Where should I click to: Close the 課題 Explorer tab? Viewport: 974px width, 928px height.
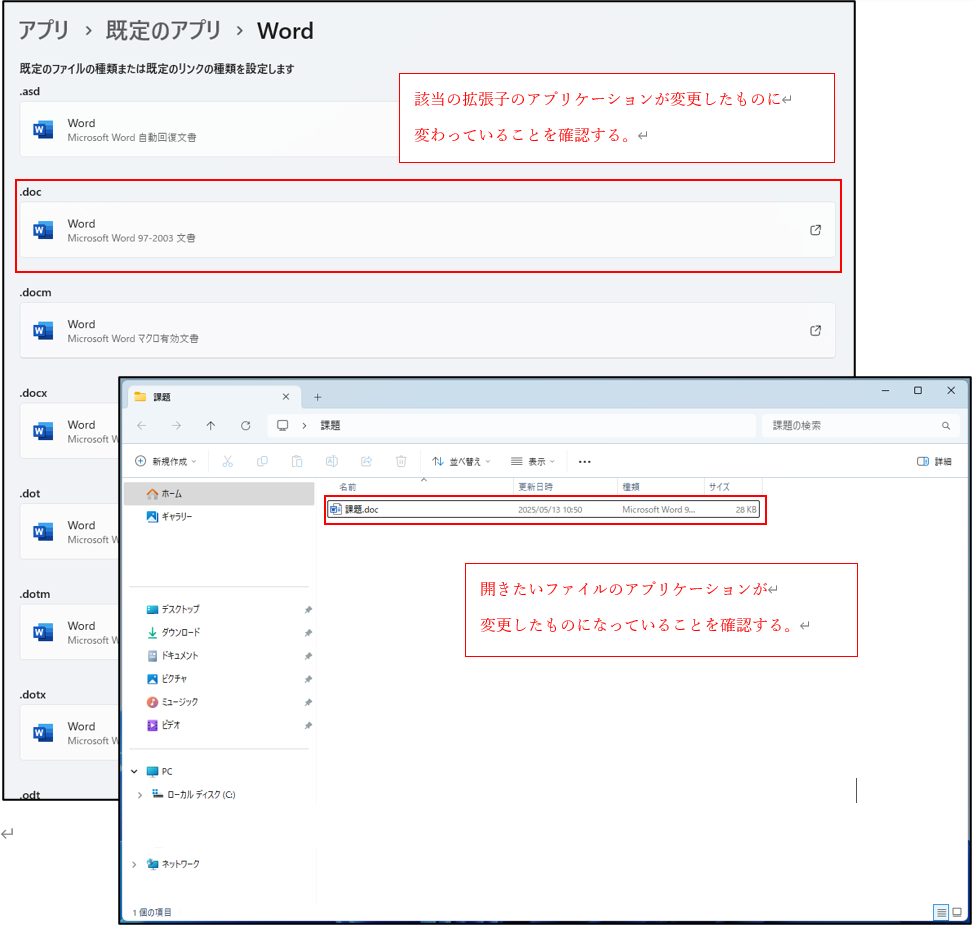(x=286, y=397)
